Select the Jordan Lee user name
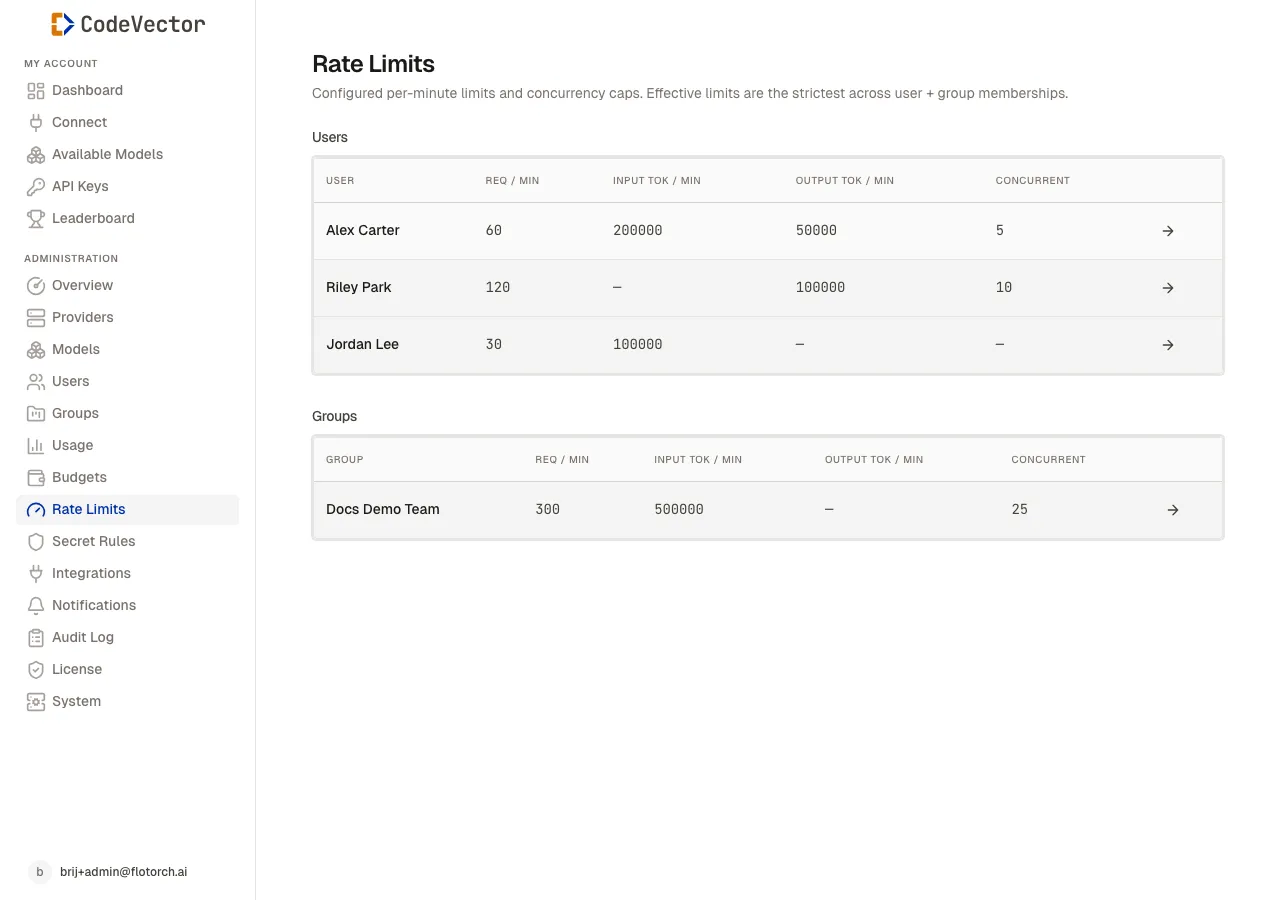 [362, 344]
